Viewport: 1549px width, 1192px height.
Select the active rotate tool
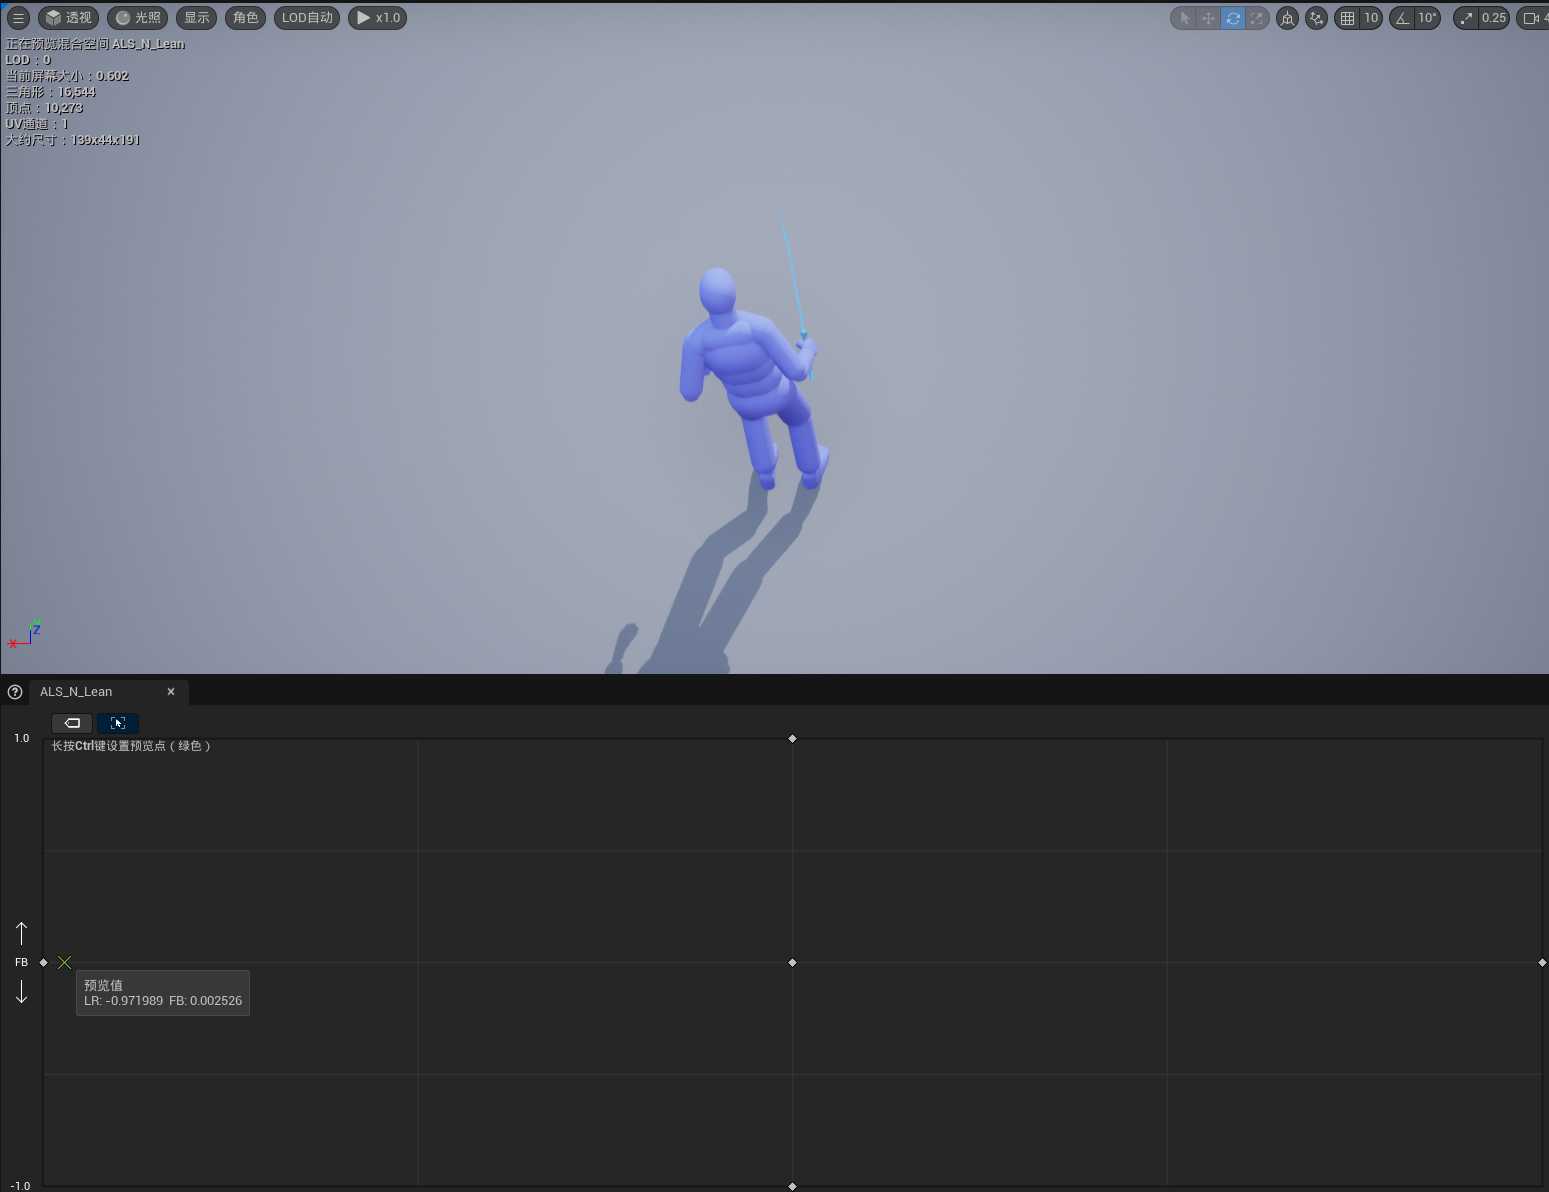1233,18
